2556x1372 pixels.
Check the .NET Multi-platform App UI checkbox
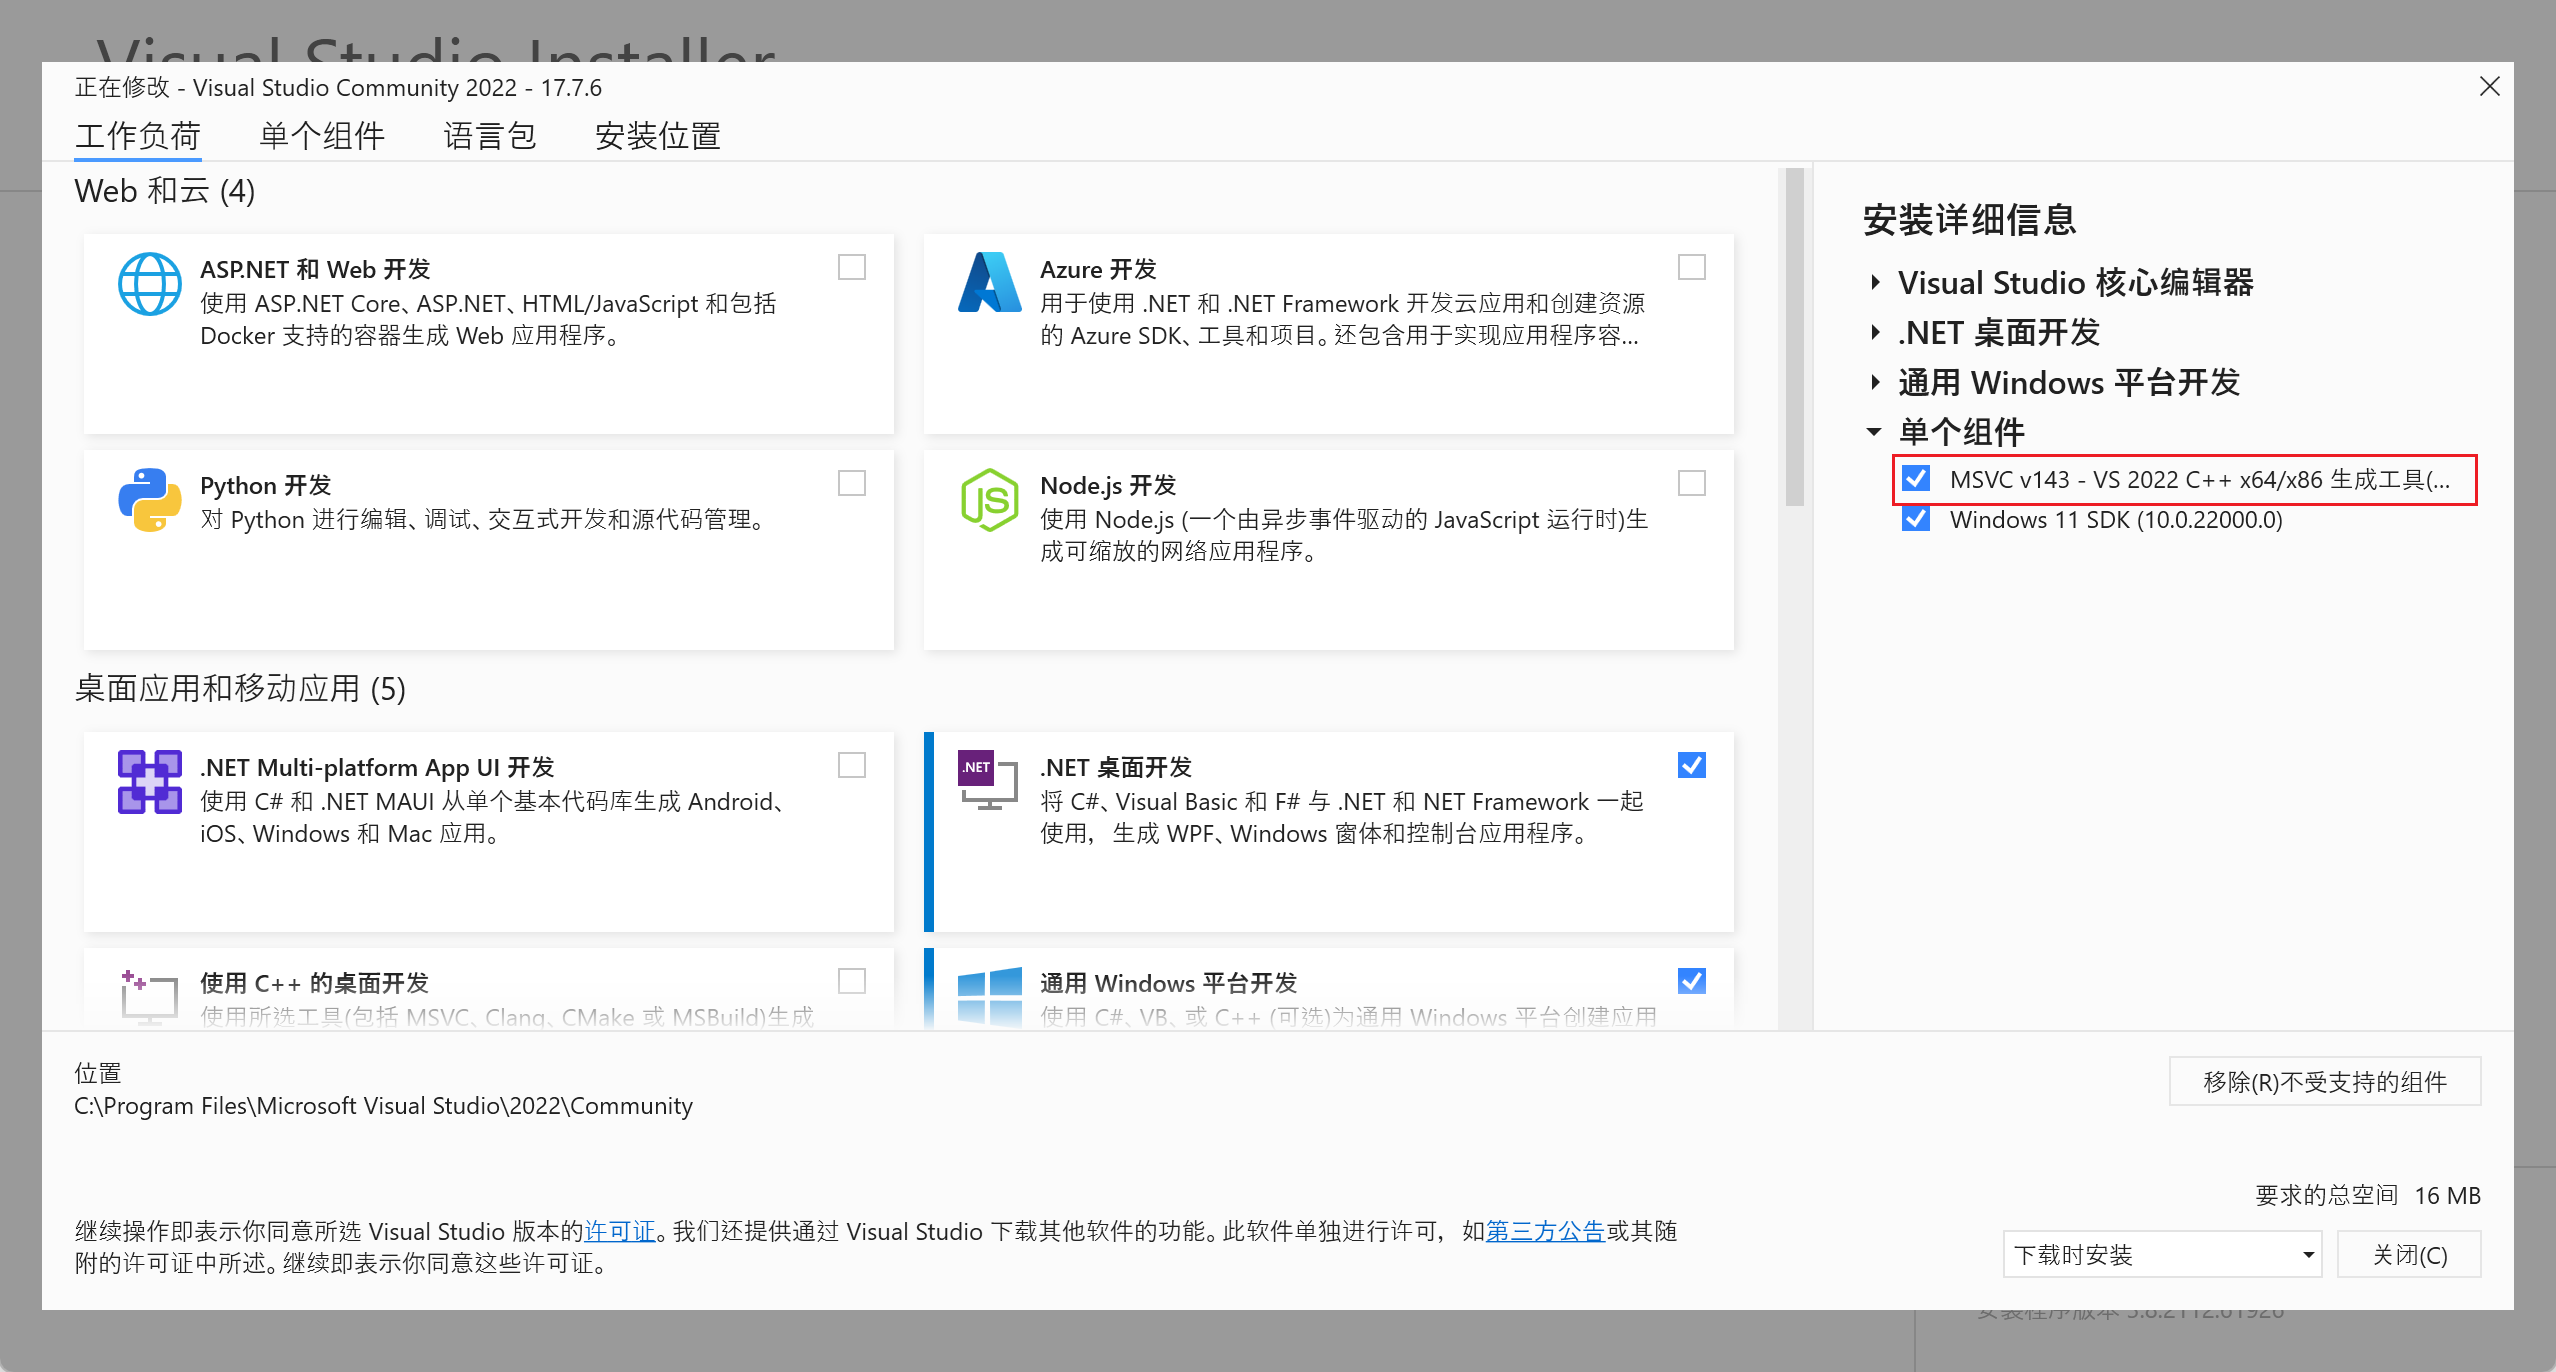(x=852, y=765)
